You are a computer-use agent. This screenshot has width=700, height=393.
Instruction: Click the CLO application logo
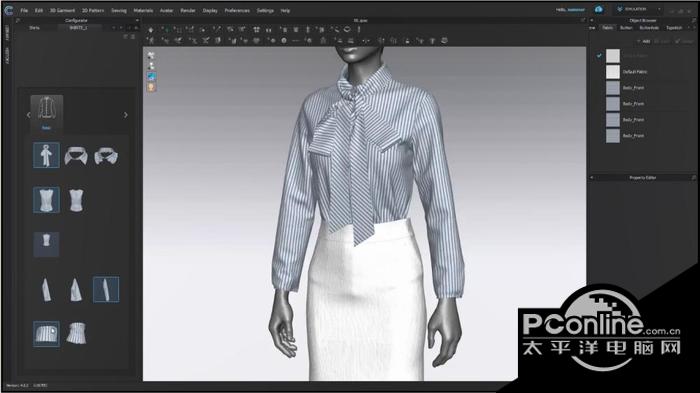click(x=9, y=10)
